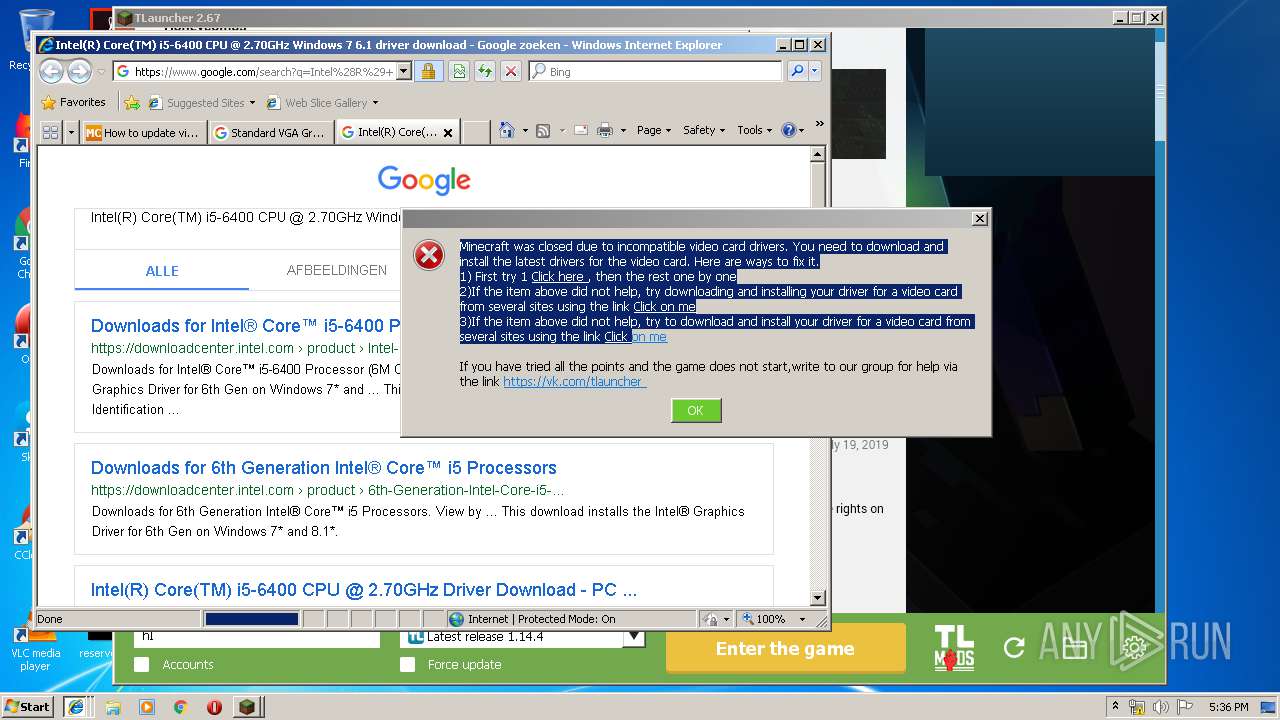Open the Favorites button

[x=73, y=102]
